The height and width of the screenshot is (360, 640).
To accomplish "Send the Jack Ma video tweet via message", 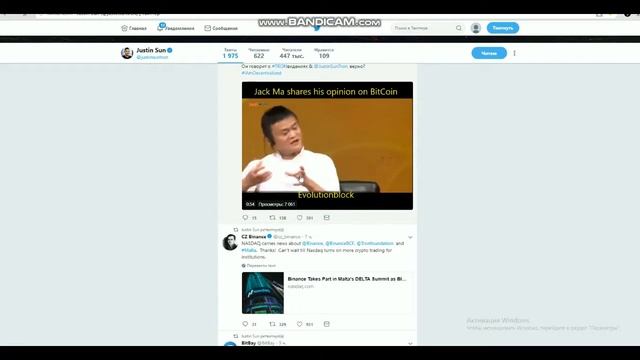I will [327, 218].
